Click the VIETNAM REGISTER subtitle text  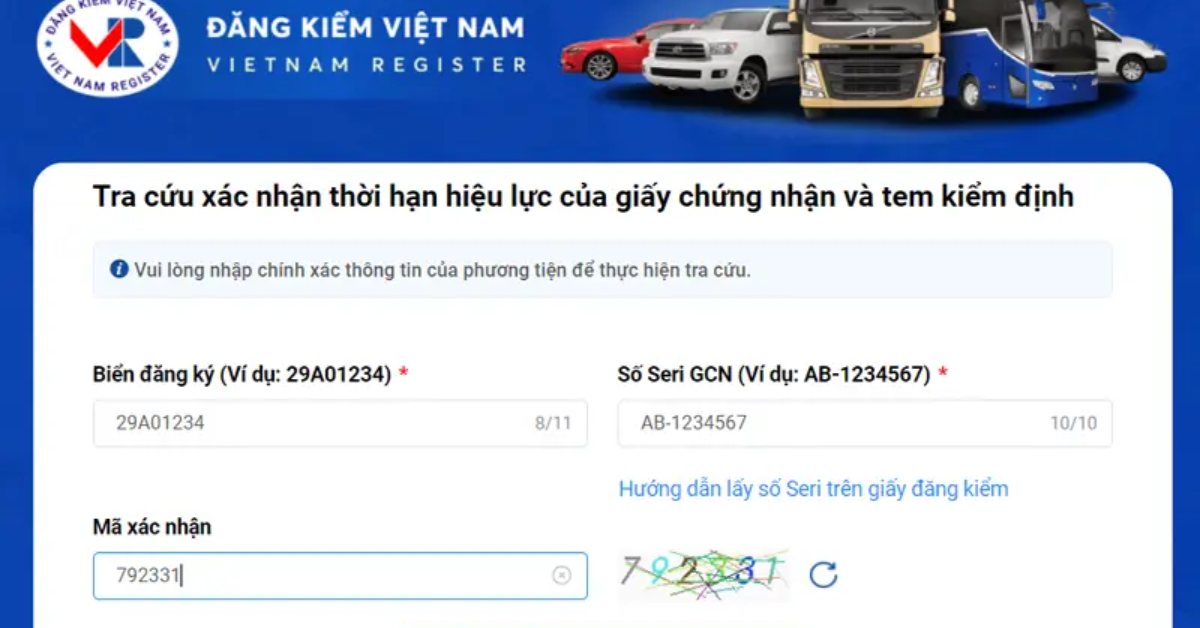(367, 65)
